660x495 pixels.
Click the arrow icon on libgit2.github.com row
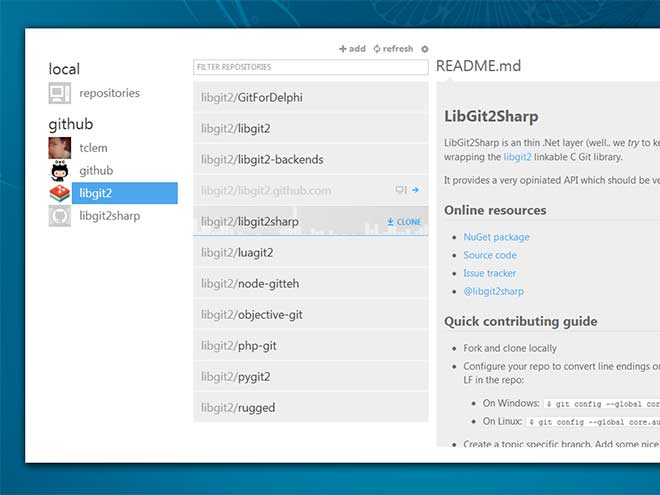[415, 190]
